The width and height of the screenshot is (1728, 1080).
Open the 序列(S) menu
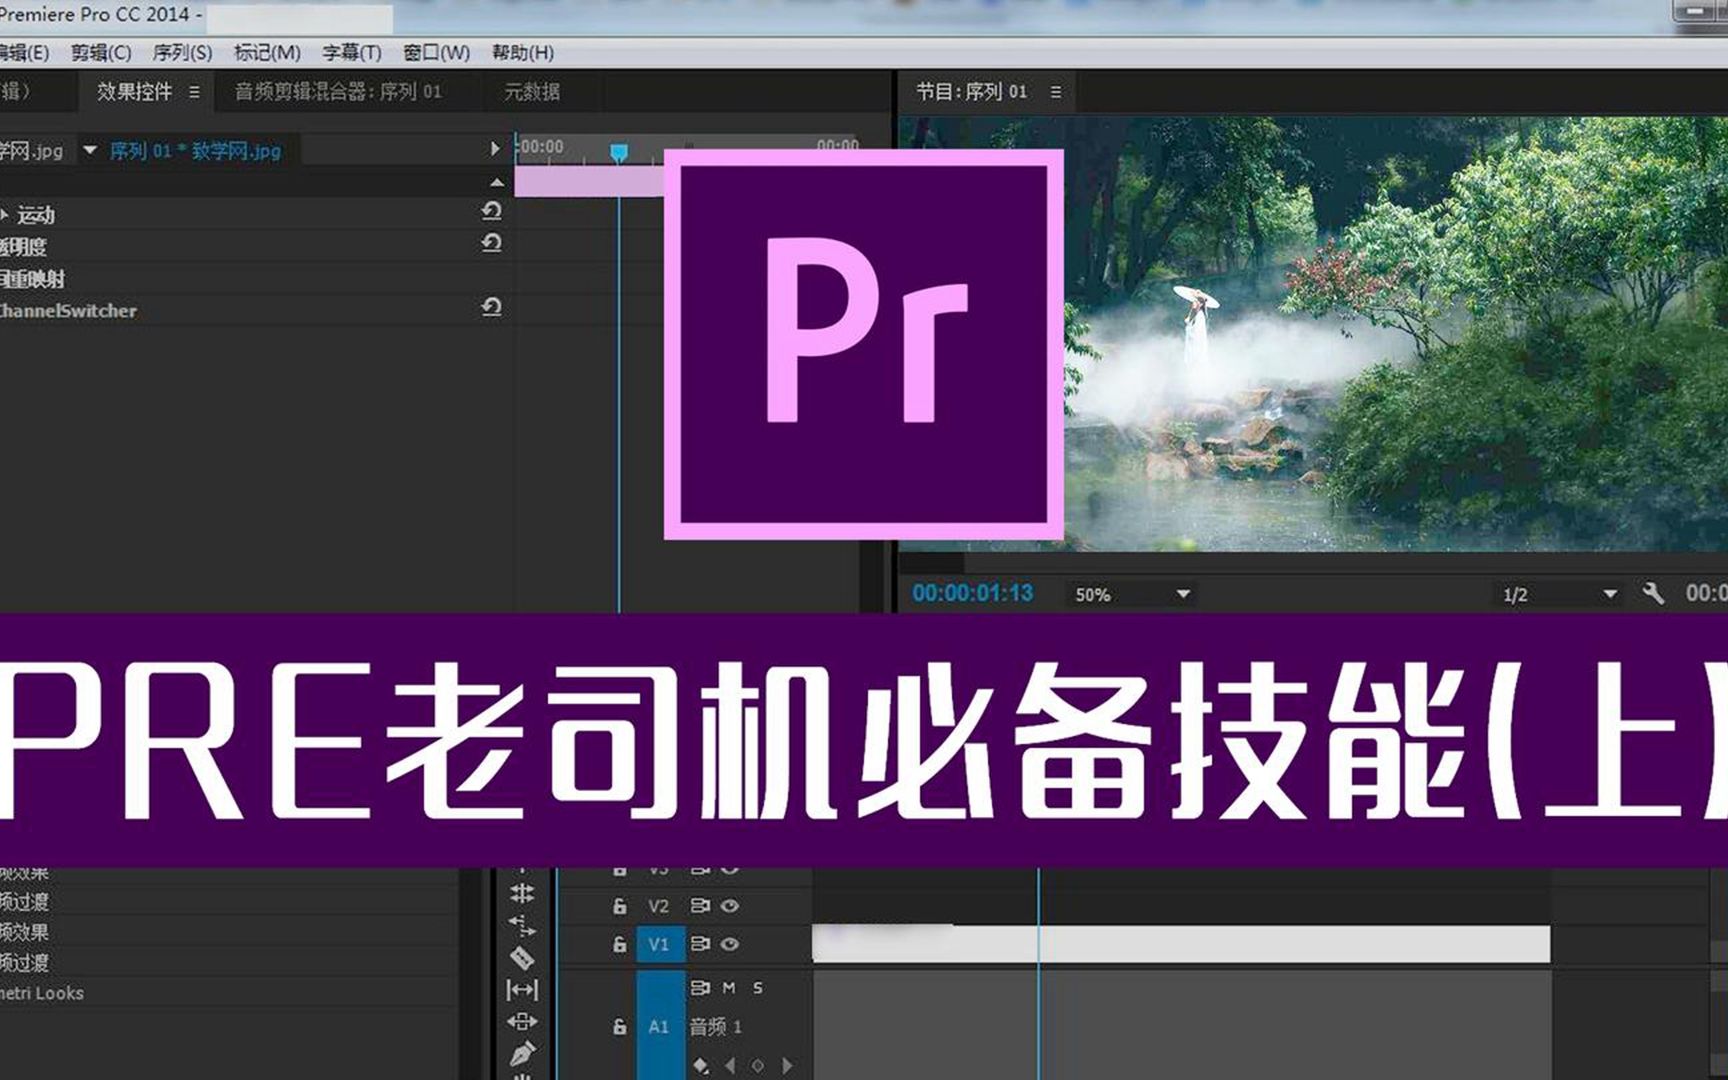pos(182,52)
